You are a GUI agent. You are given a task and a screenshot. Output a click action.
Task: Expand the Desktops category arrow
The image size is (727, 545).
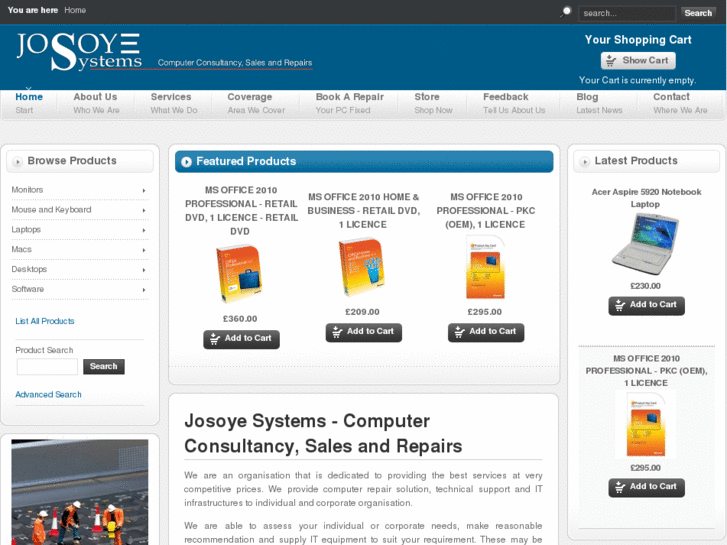coord(144,270)
